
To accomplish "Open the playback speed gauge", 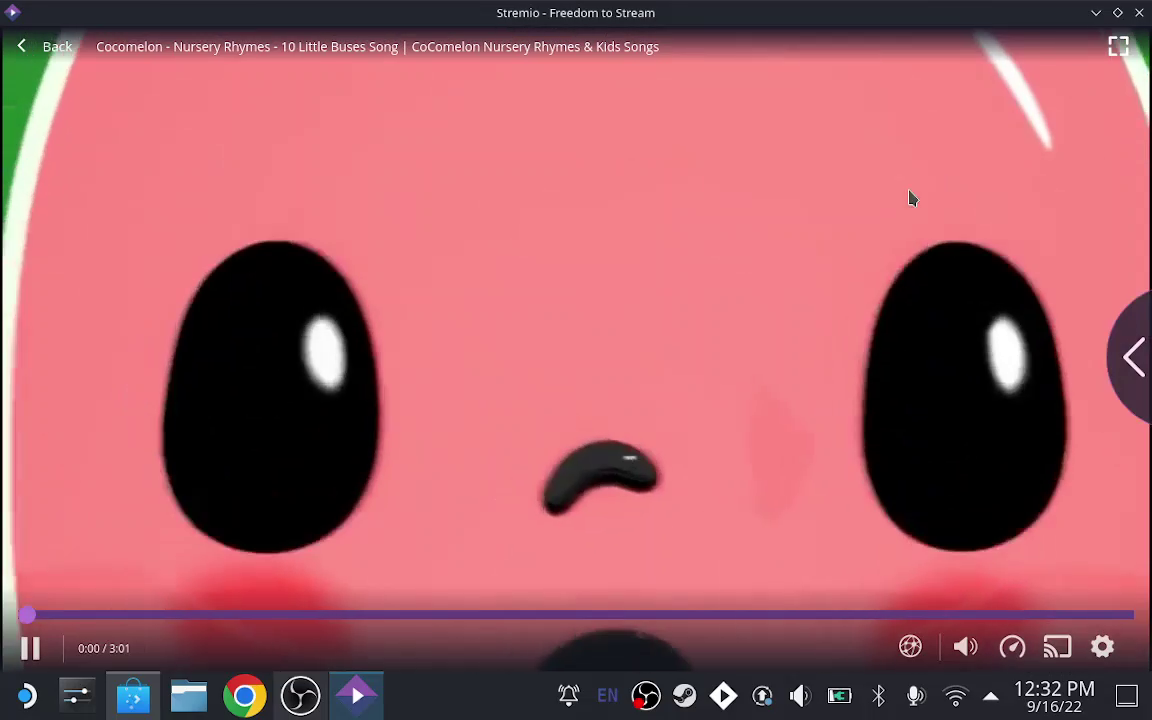I will 1012,647.
